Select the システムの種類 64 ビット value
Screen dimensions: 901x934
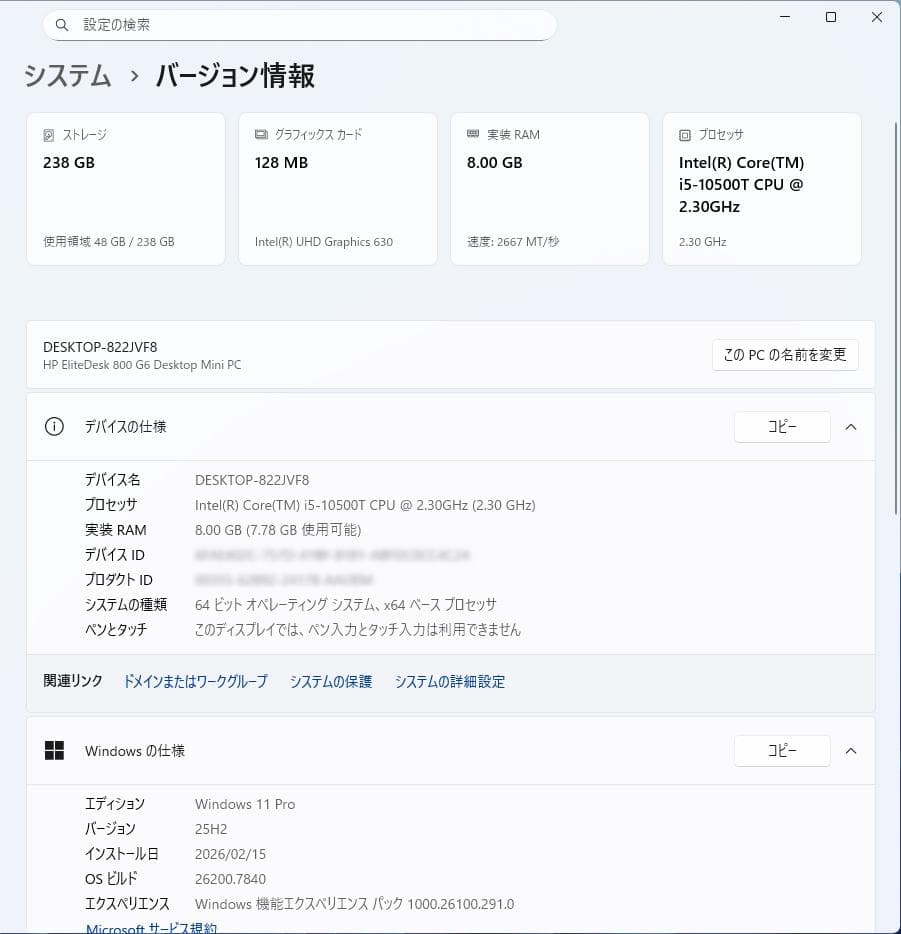pos(345,605)
